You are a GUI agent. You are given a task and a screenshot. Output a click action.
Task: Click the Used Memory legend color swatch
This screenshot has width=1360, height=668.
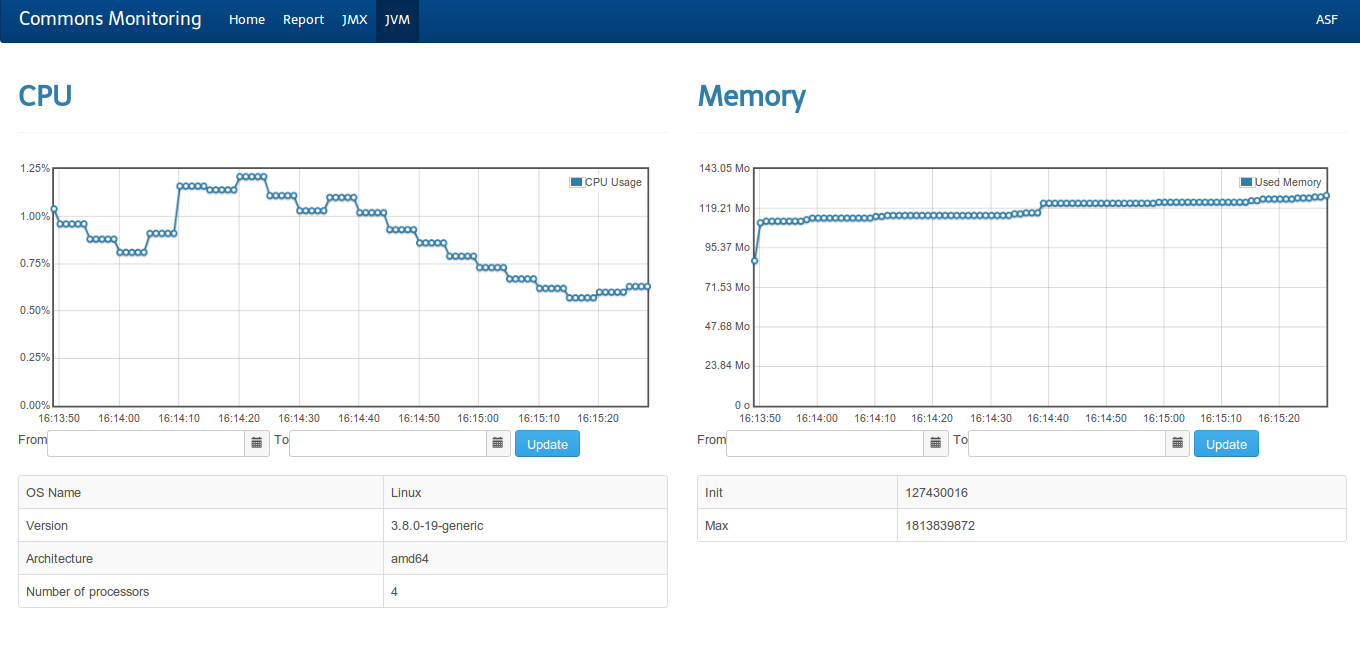[x=1246, y=182]
